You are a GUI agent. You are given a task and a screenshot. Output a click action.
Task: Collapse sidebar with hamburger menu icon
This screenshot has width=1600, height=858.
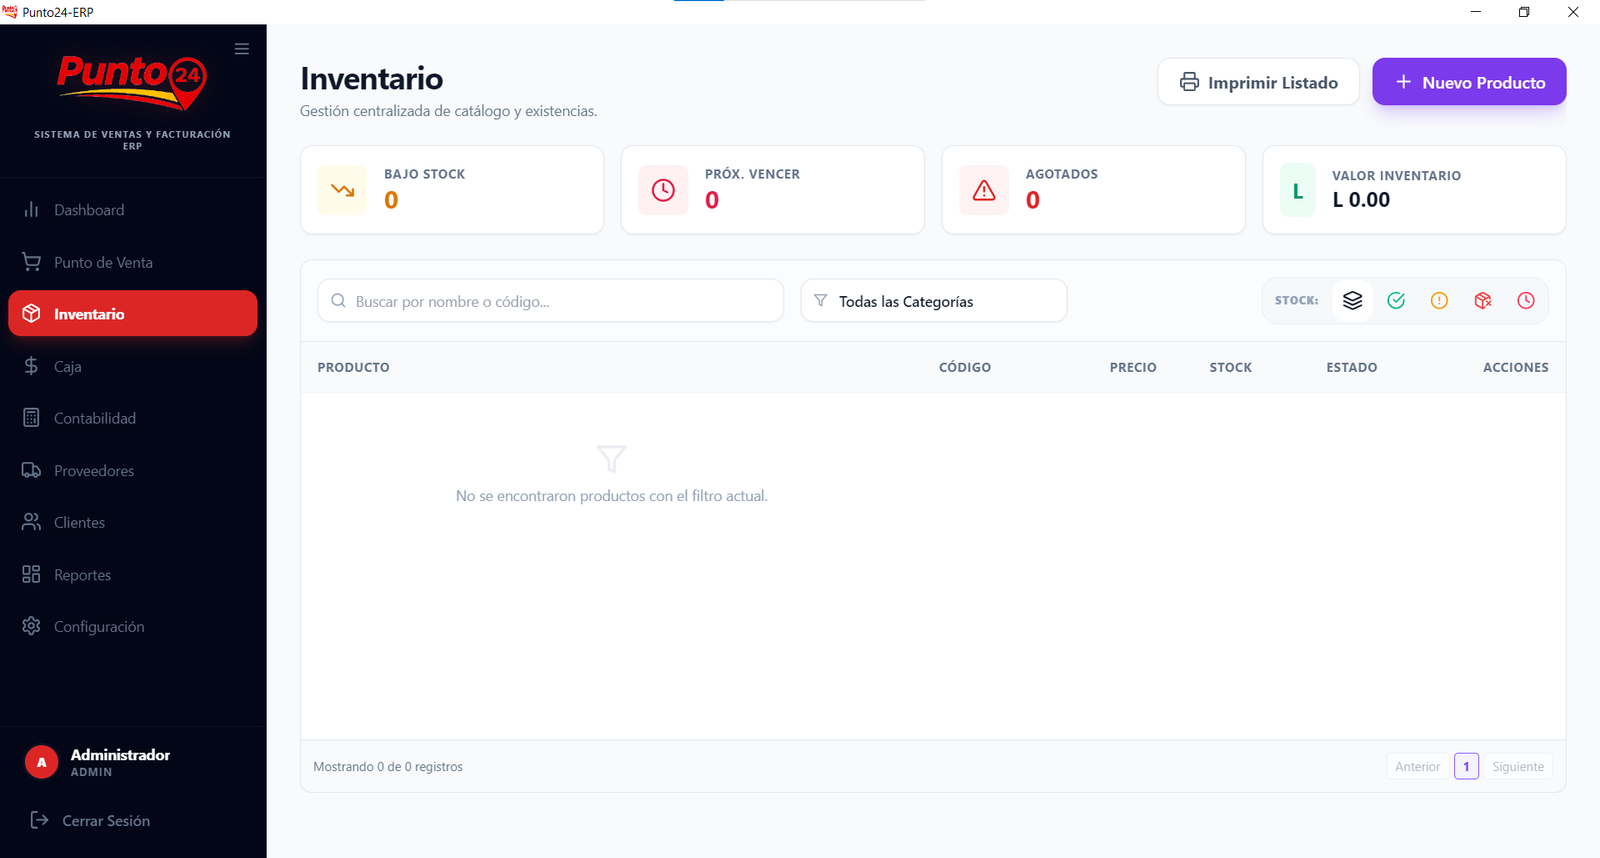point(242,49)
